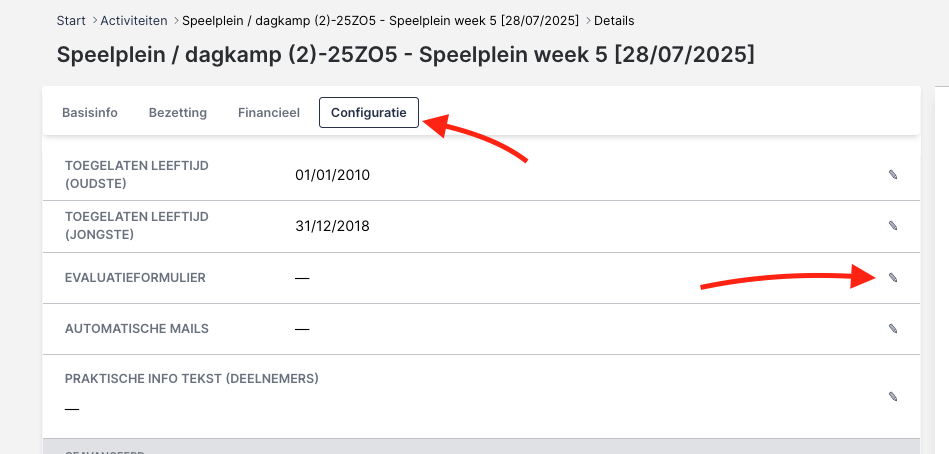Select the Automatische mails row label
Screen dimensions: 949x454
tap(137, 328)
